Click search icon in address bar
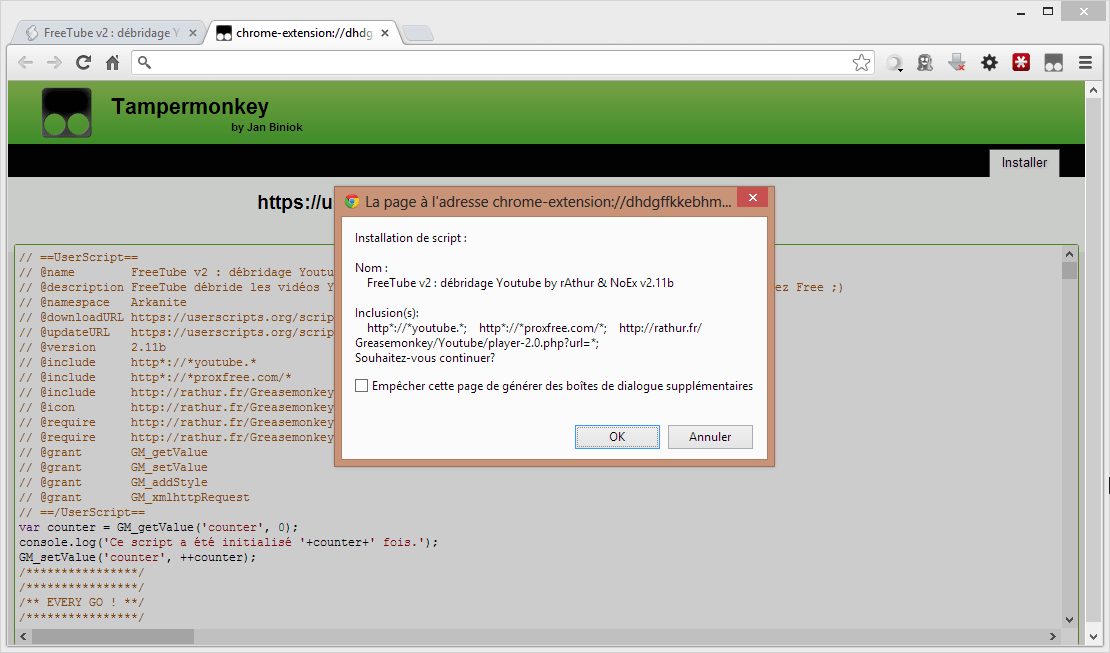The image size is (1110, 653). coord(144,62)
